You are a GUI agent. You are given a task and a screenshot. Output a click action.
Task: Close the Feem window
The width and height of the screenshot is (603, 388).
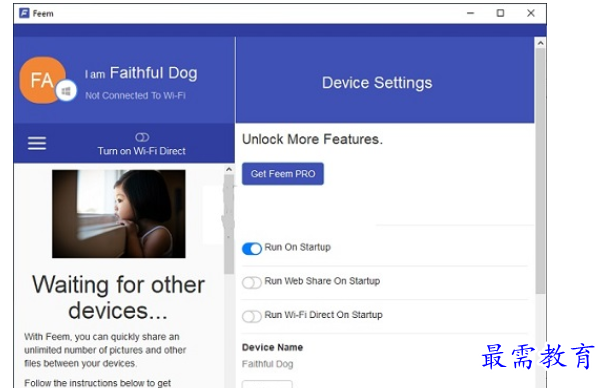531,13
